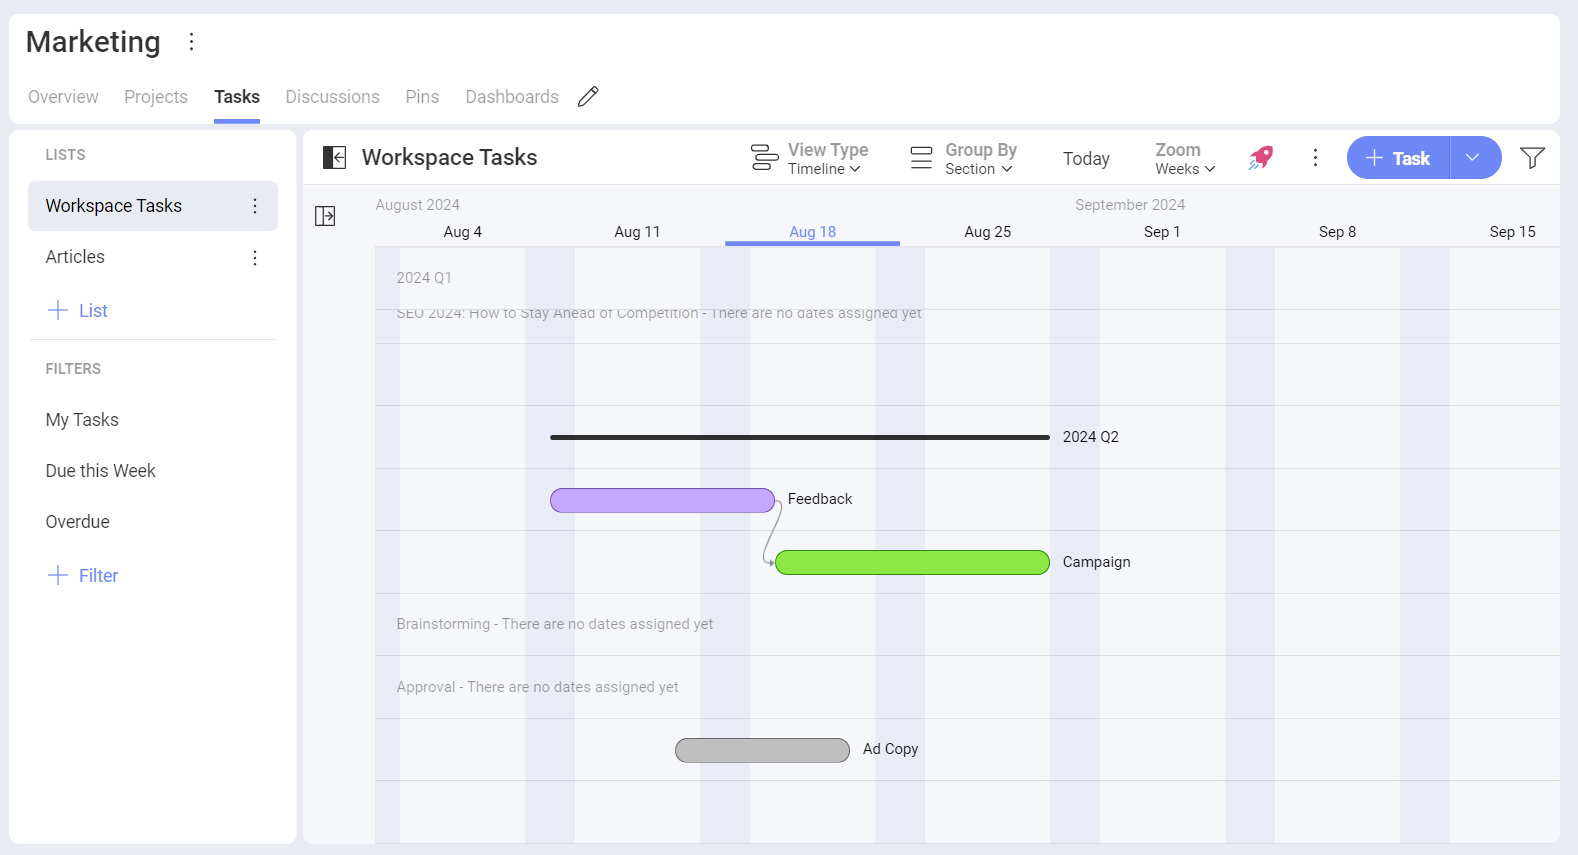Add a new task with Task button
The width and height of the screenshot is (1578, 855).
coord(1398,157)
